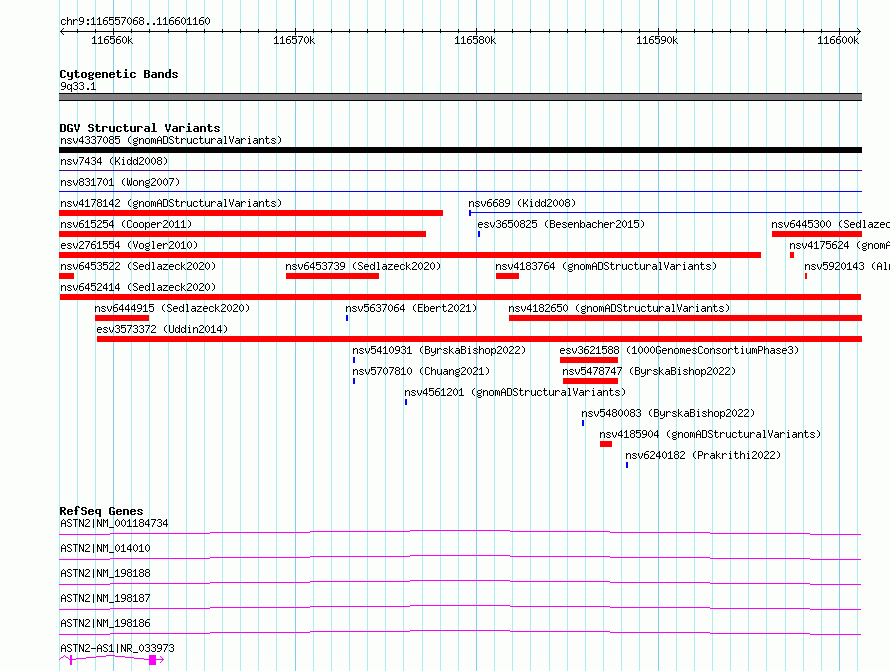
Task: Open nsv4182650 gnomADStructuralVariants label
Action: pos(619,308)
